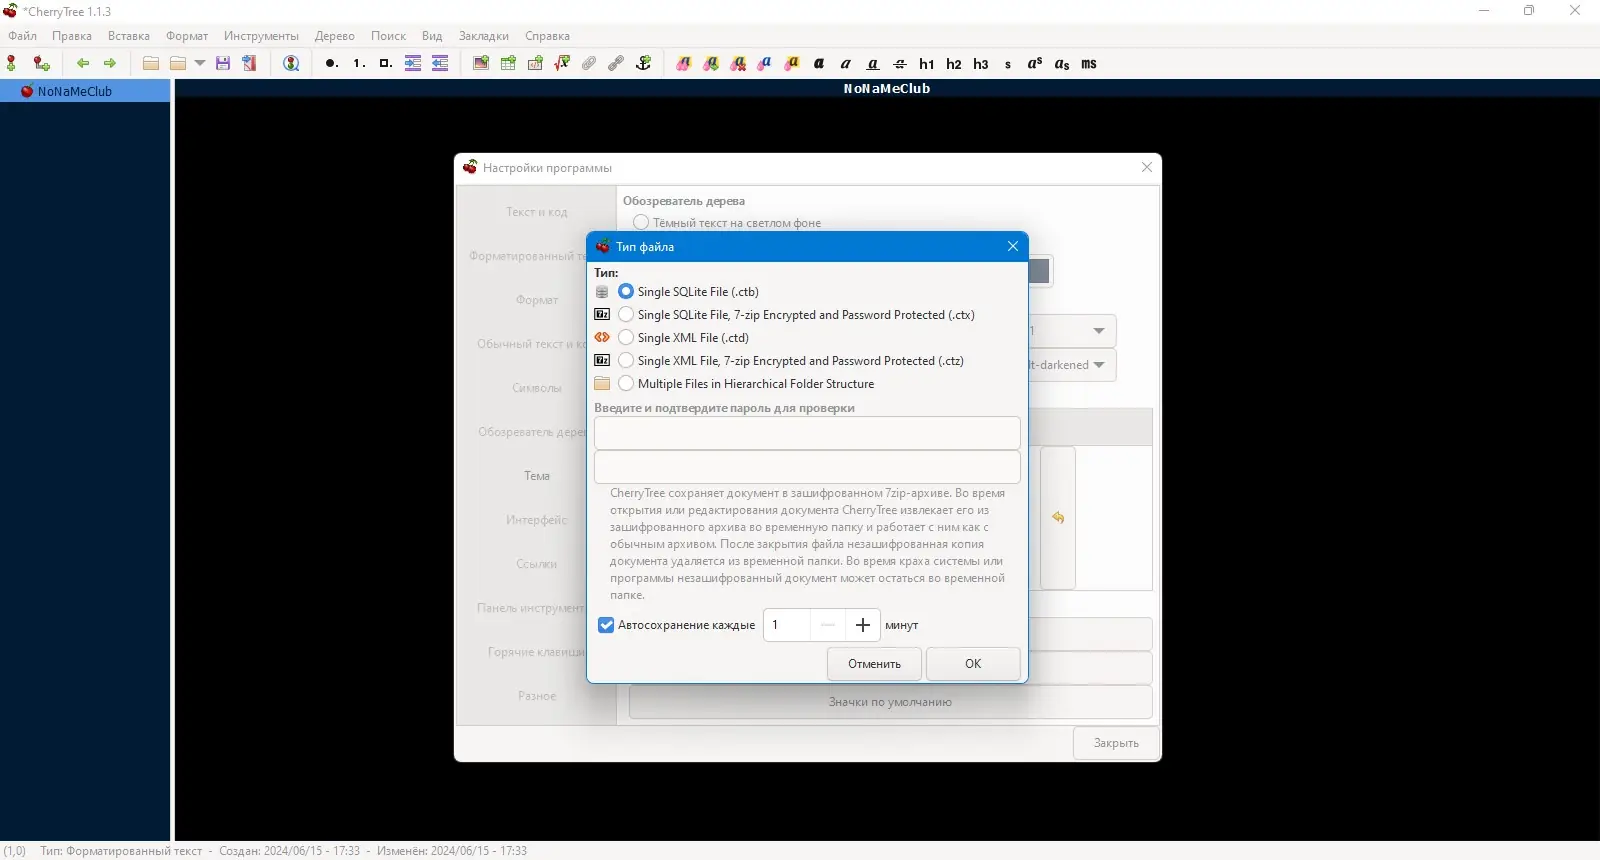The width and height of the screenshot is (1600, 860).
Task: Decrease autosave minutes with minus button
Action: (x=828, y=625)
